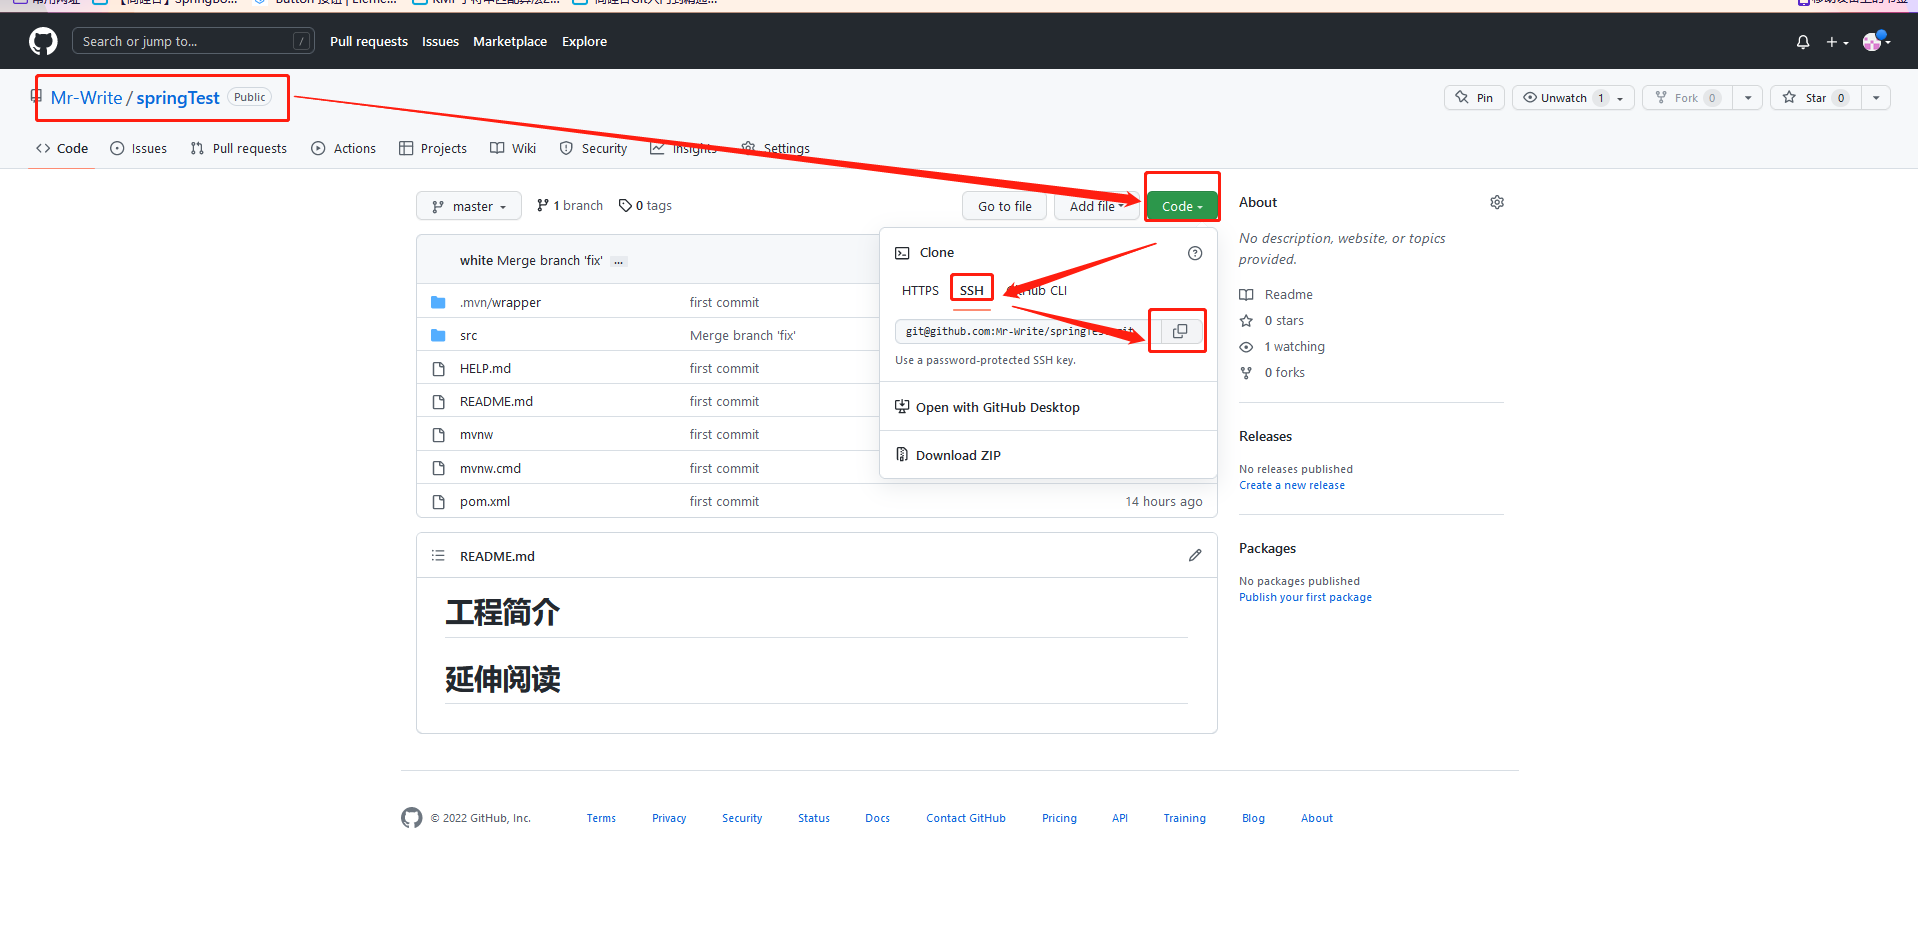Open mvnw file
This screenshot has height=932, width=1918.
[476, 435]
